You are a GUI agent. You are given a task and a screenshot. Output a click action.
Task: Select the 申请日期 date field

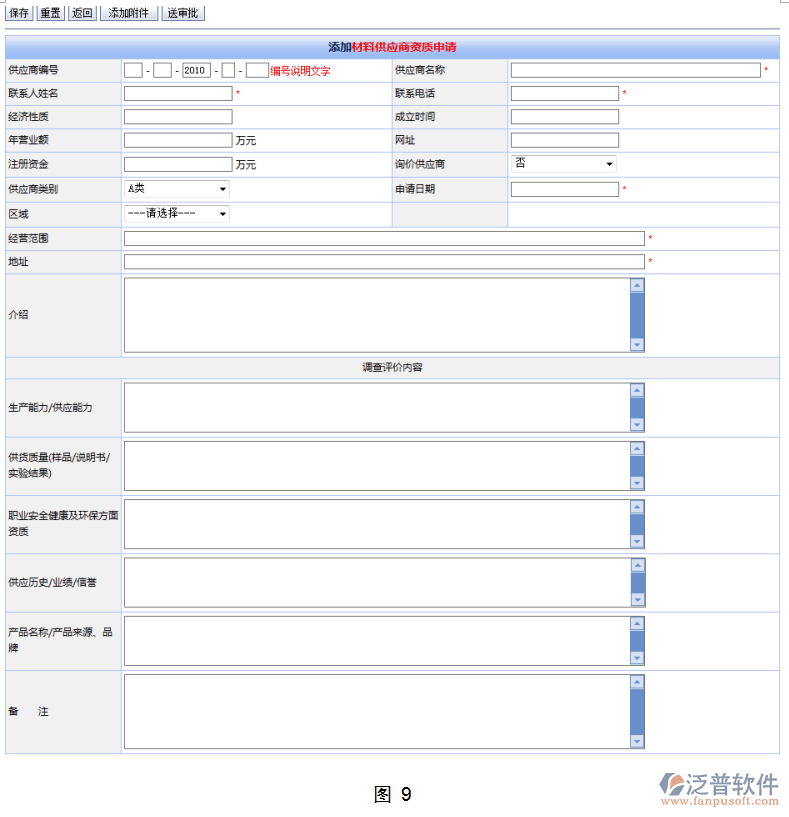click(565, 189)
